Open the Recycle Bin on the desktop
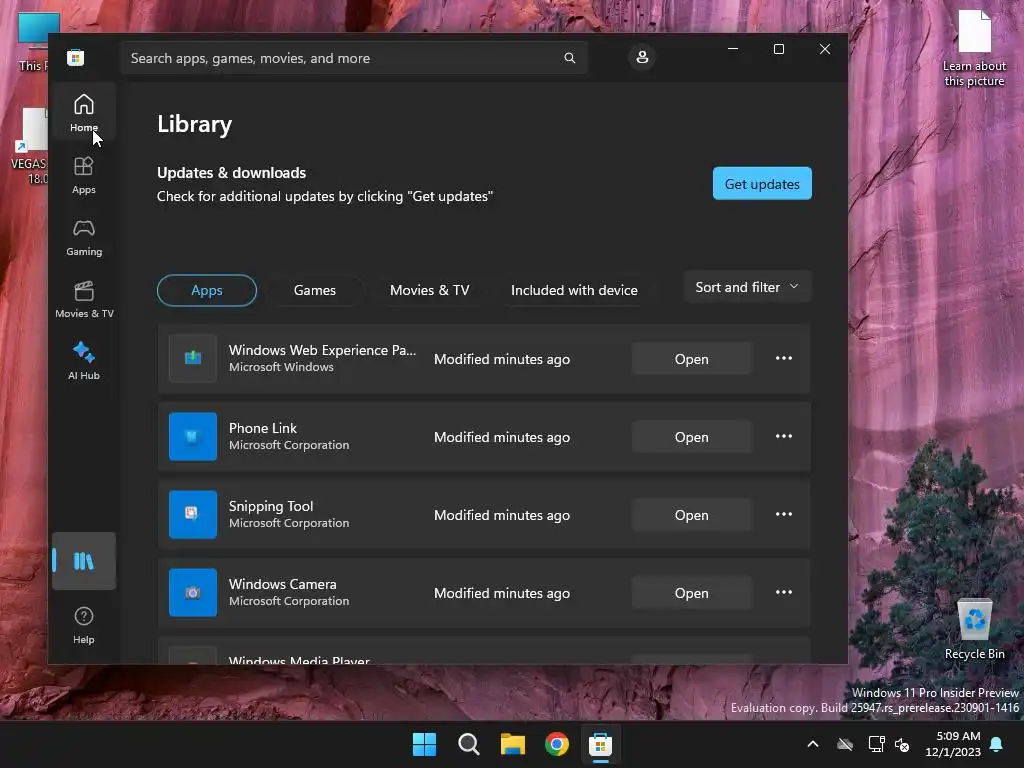Viewport: 1024px width, 768px height. click(x=974, y=630)
